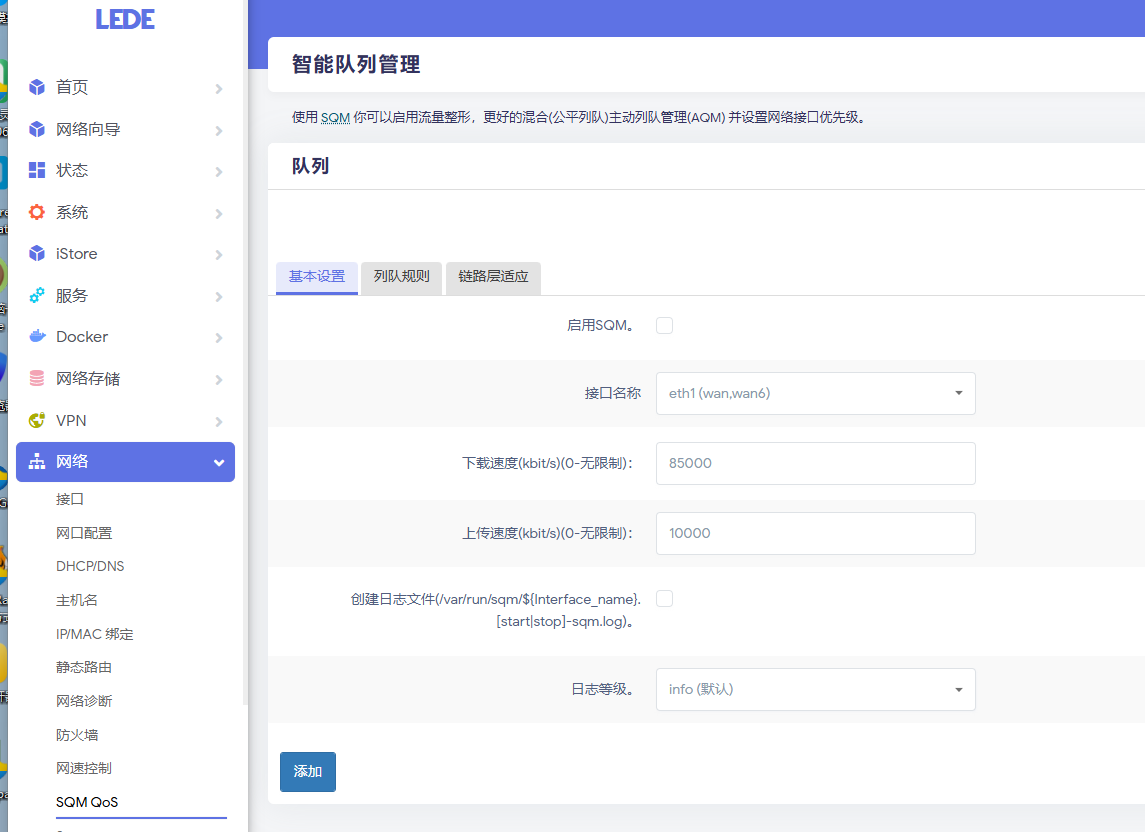1145x832 pixels.
Task: Click the 网络 sitemap icon
Action: [x=37, y=462]
